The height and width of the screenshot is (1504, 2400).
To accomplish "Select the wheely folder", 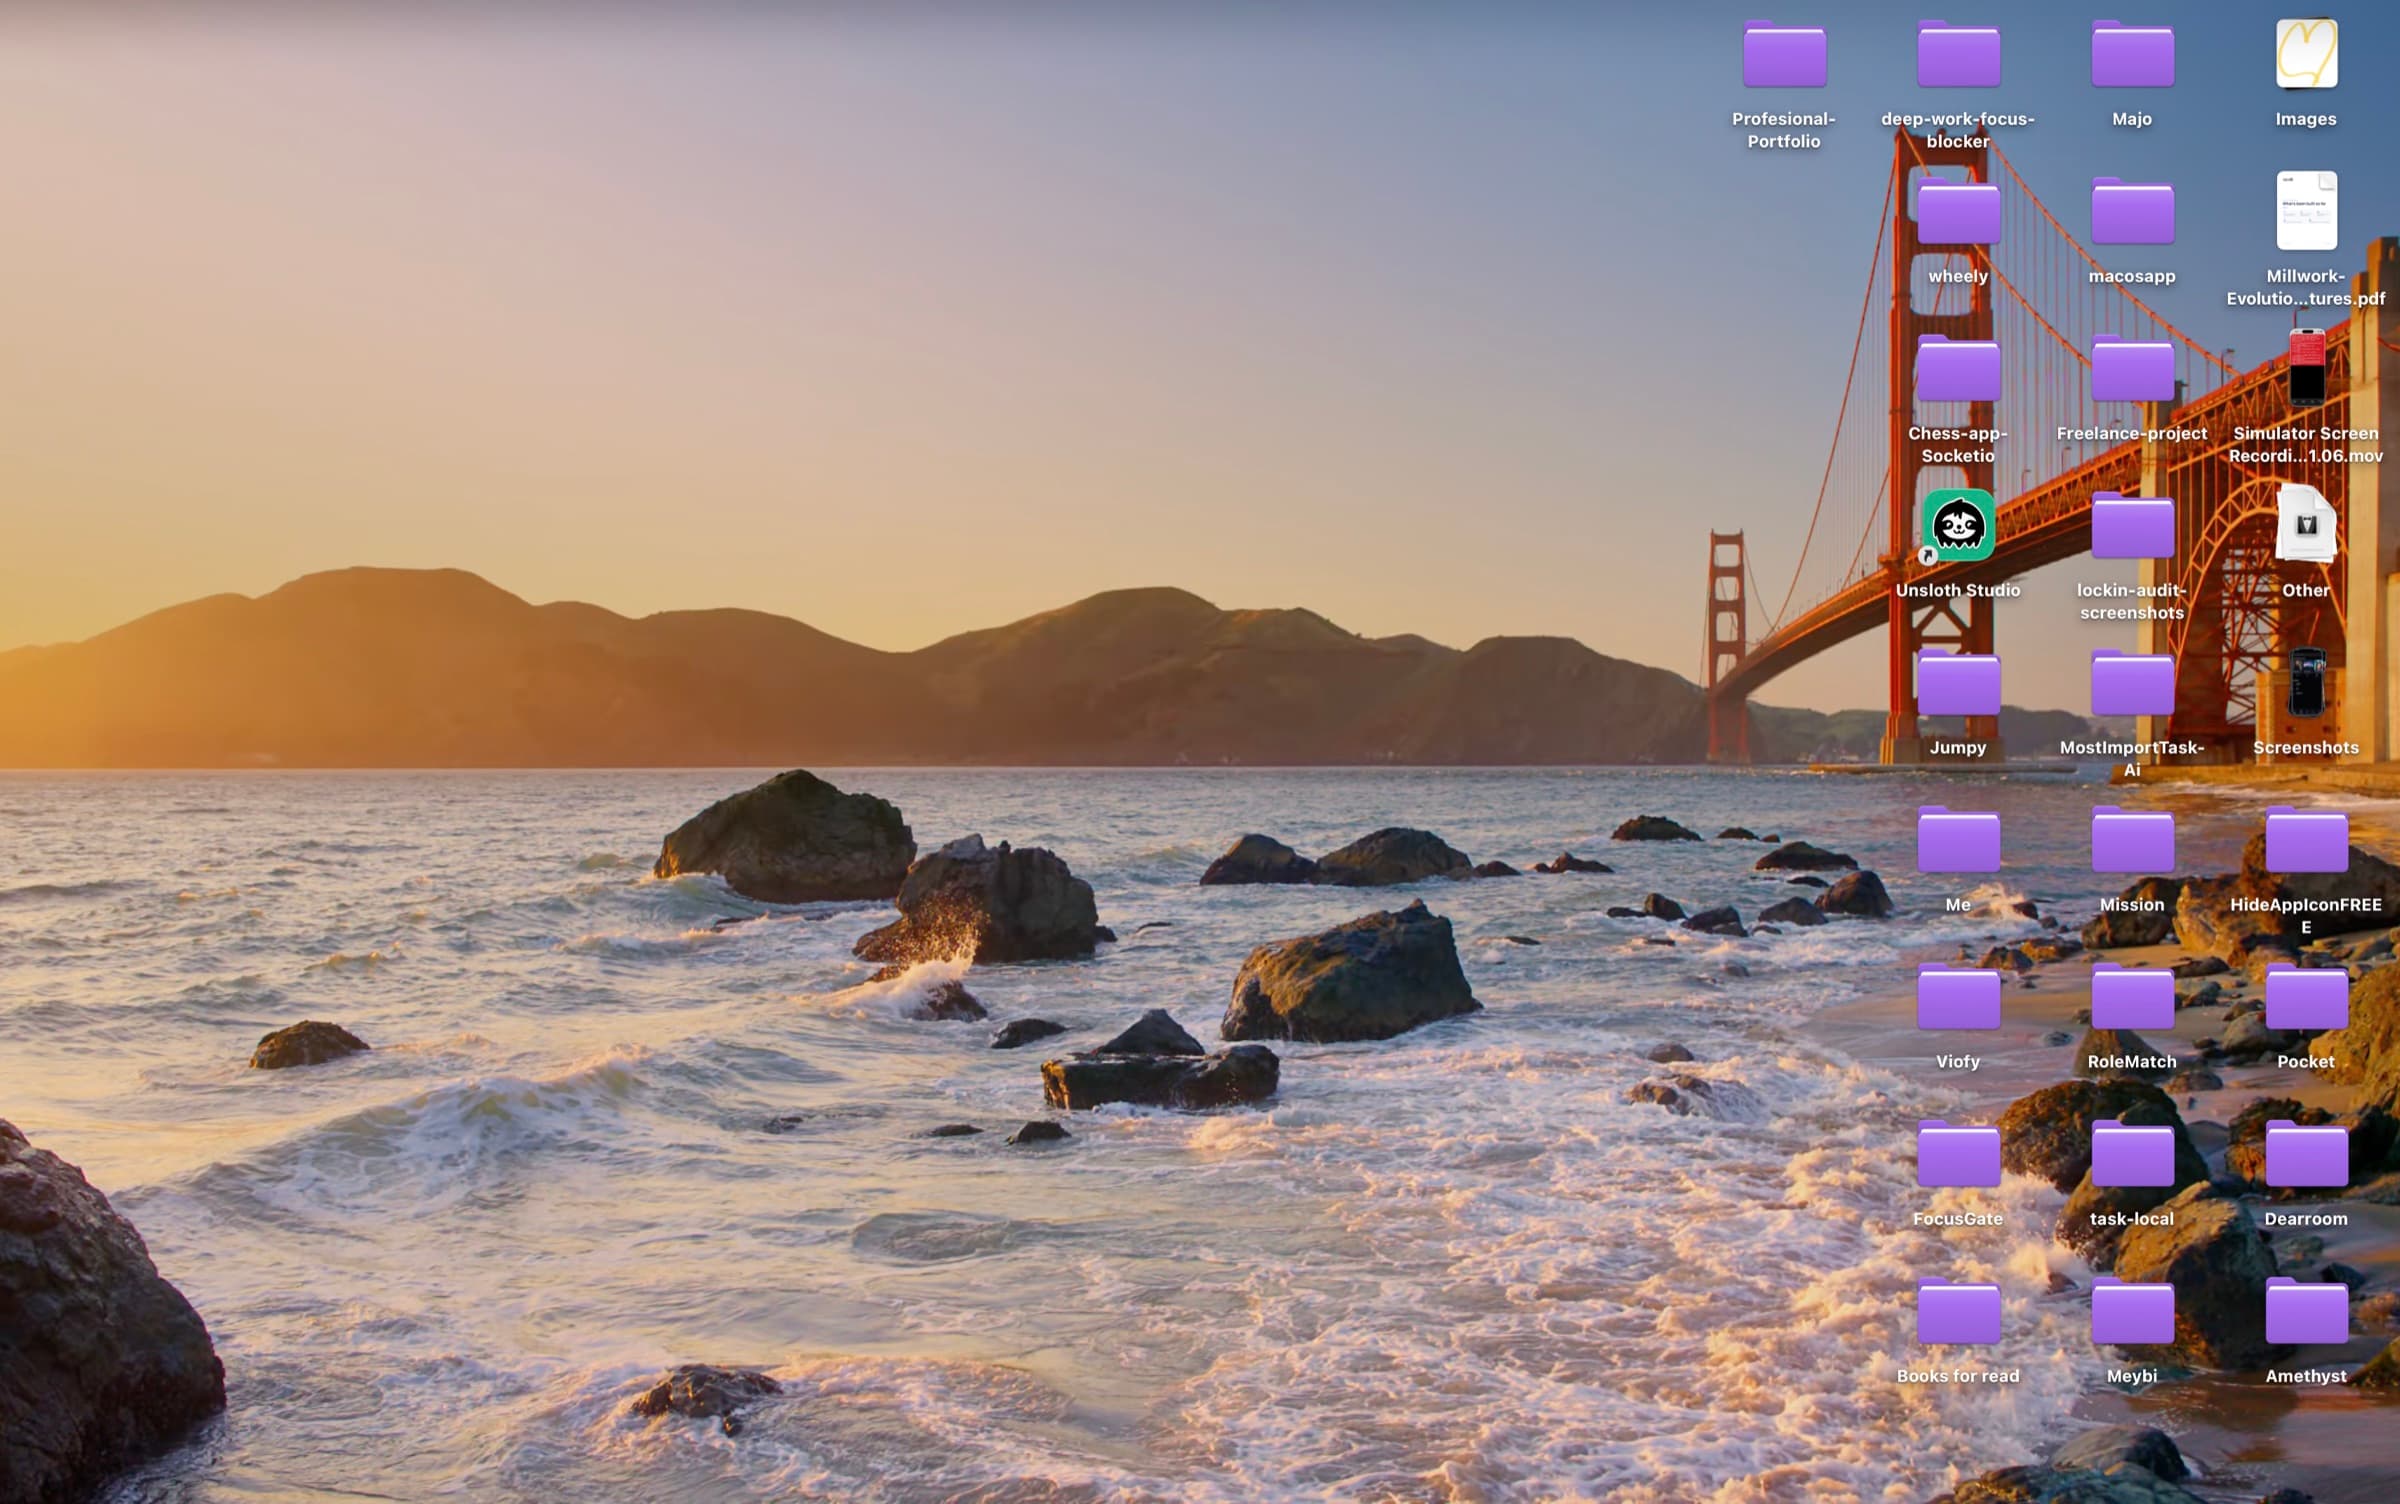I will tap(1958, 212).
